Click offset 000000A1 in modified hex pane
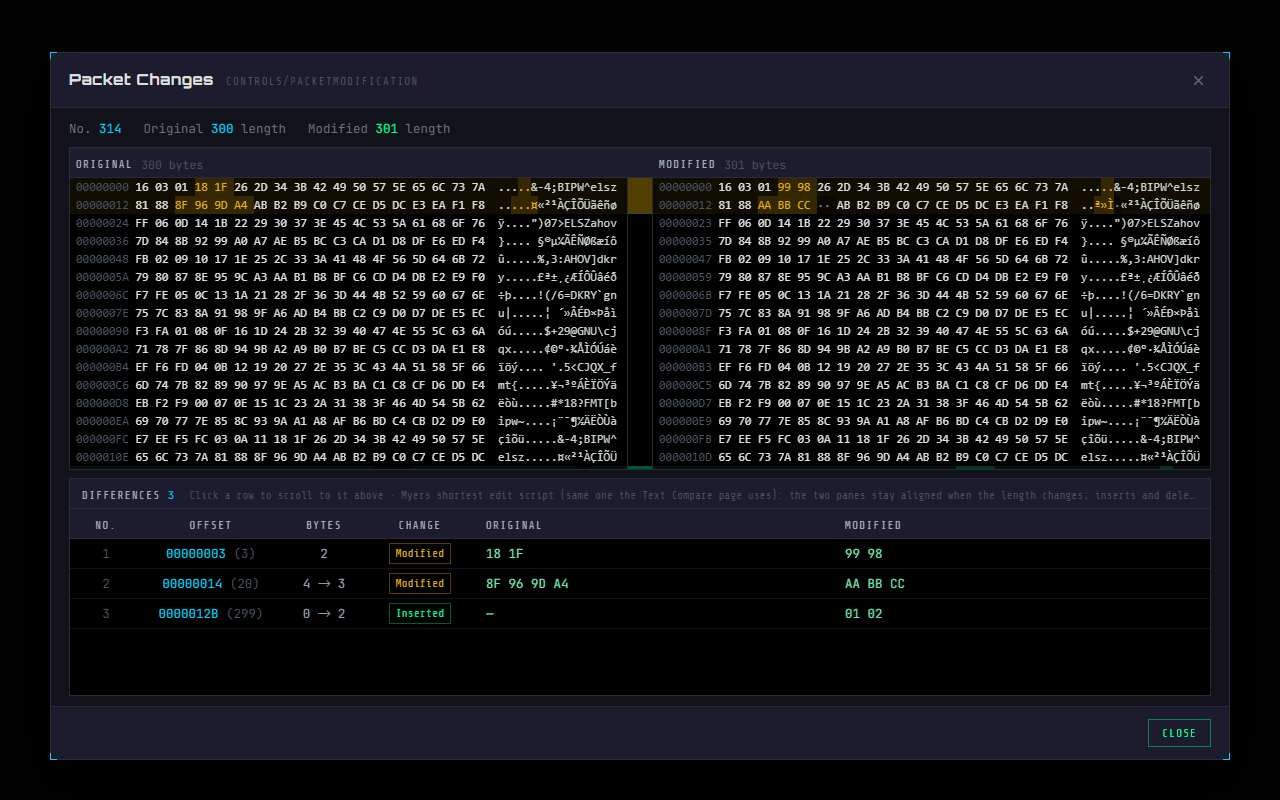1280x800 pixels. click(686, 349)
